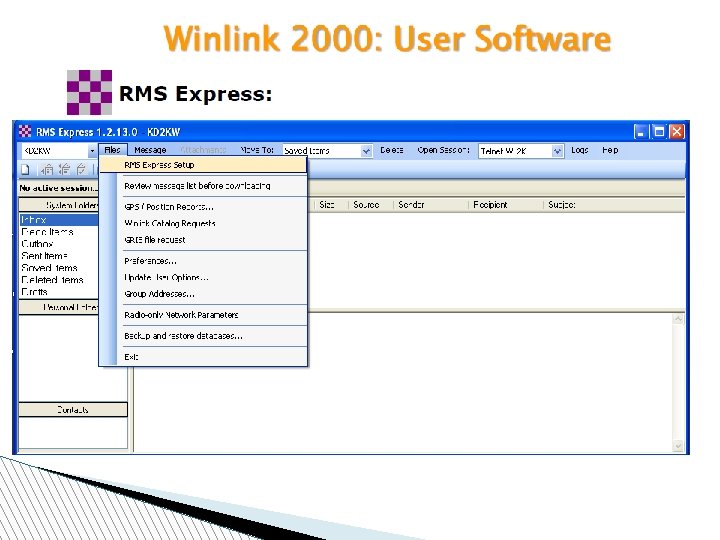The height and width of the screenshot is (540, 720).
Task: Click the message pane scroll up arrow
Action: (x=678, y=319)
